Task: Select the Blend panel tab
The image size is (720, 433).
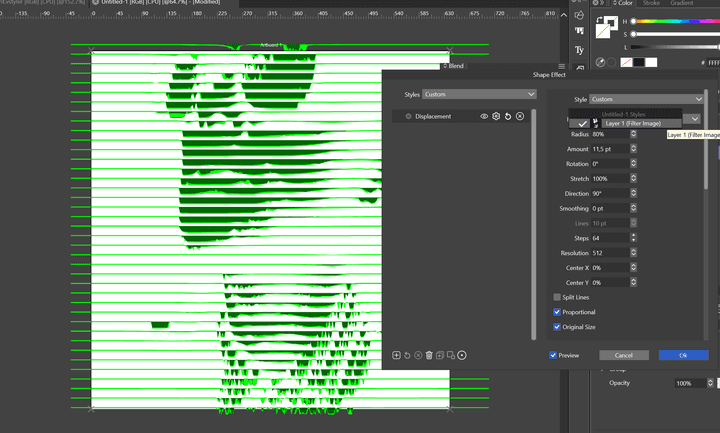Action: point(453,66)
